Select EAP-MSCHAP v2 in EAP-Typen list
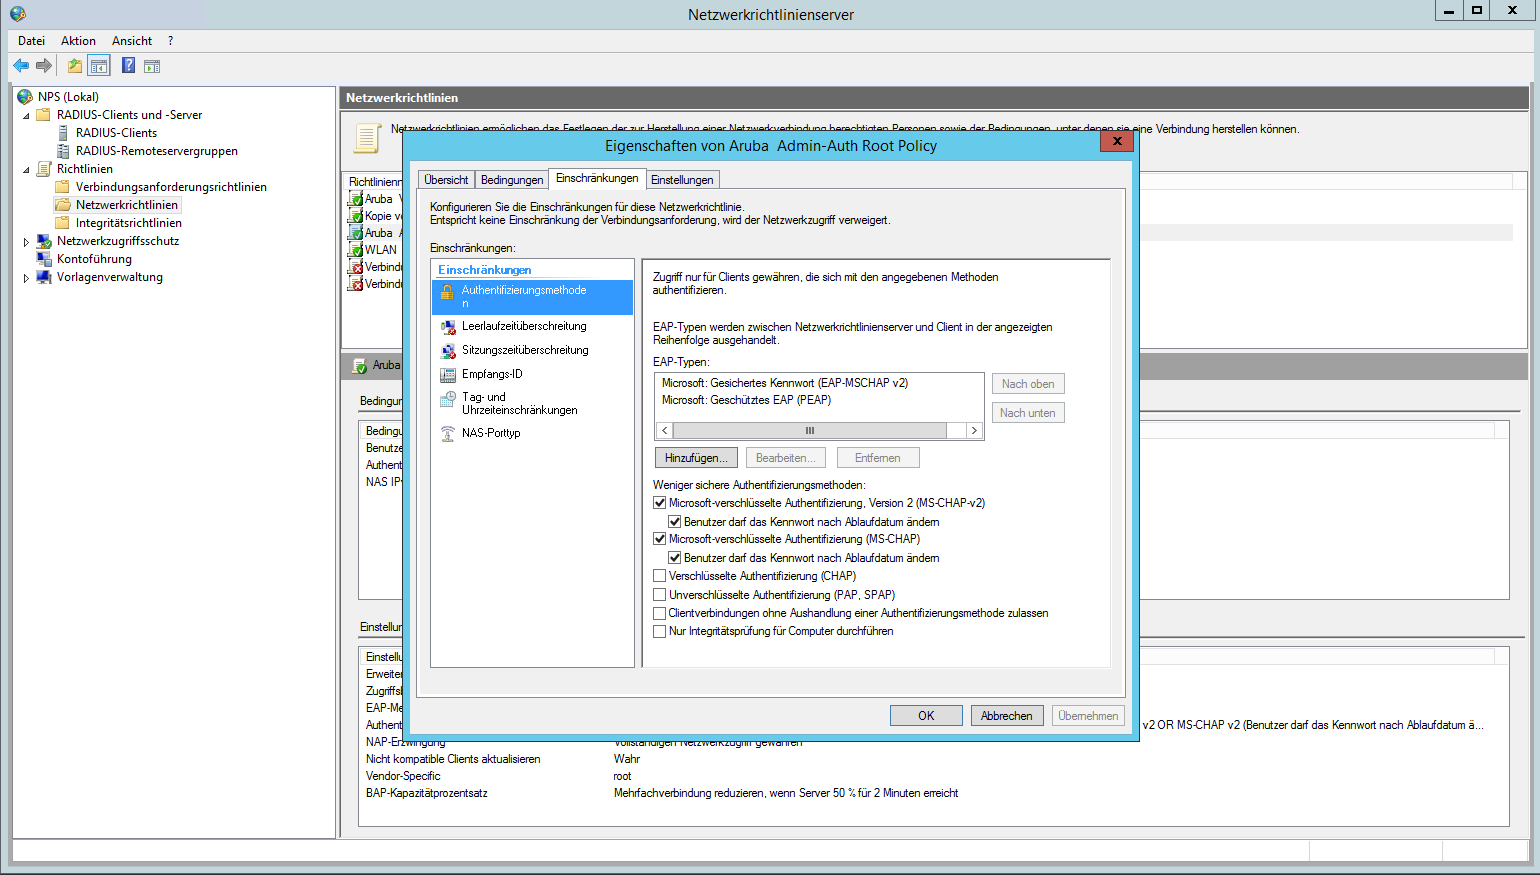The image size is (1540, 875). click(784, 383)
